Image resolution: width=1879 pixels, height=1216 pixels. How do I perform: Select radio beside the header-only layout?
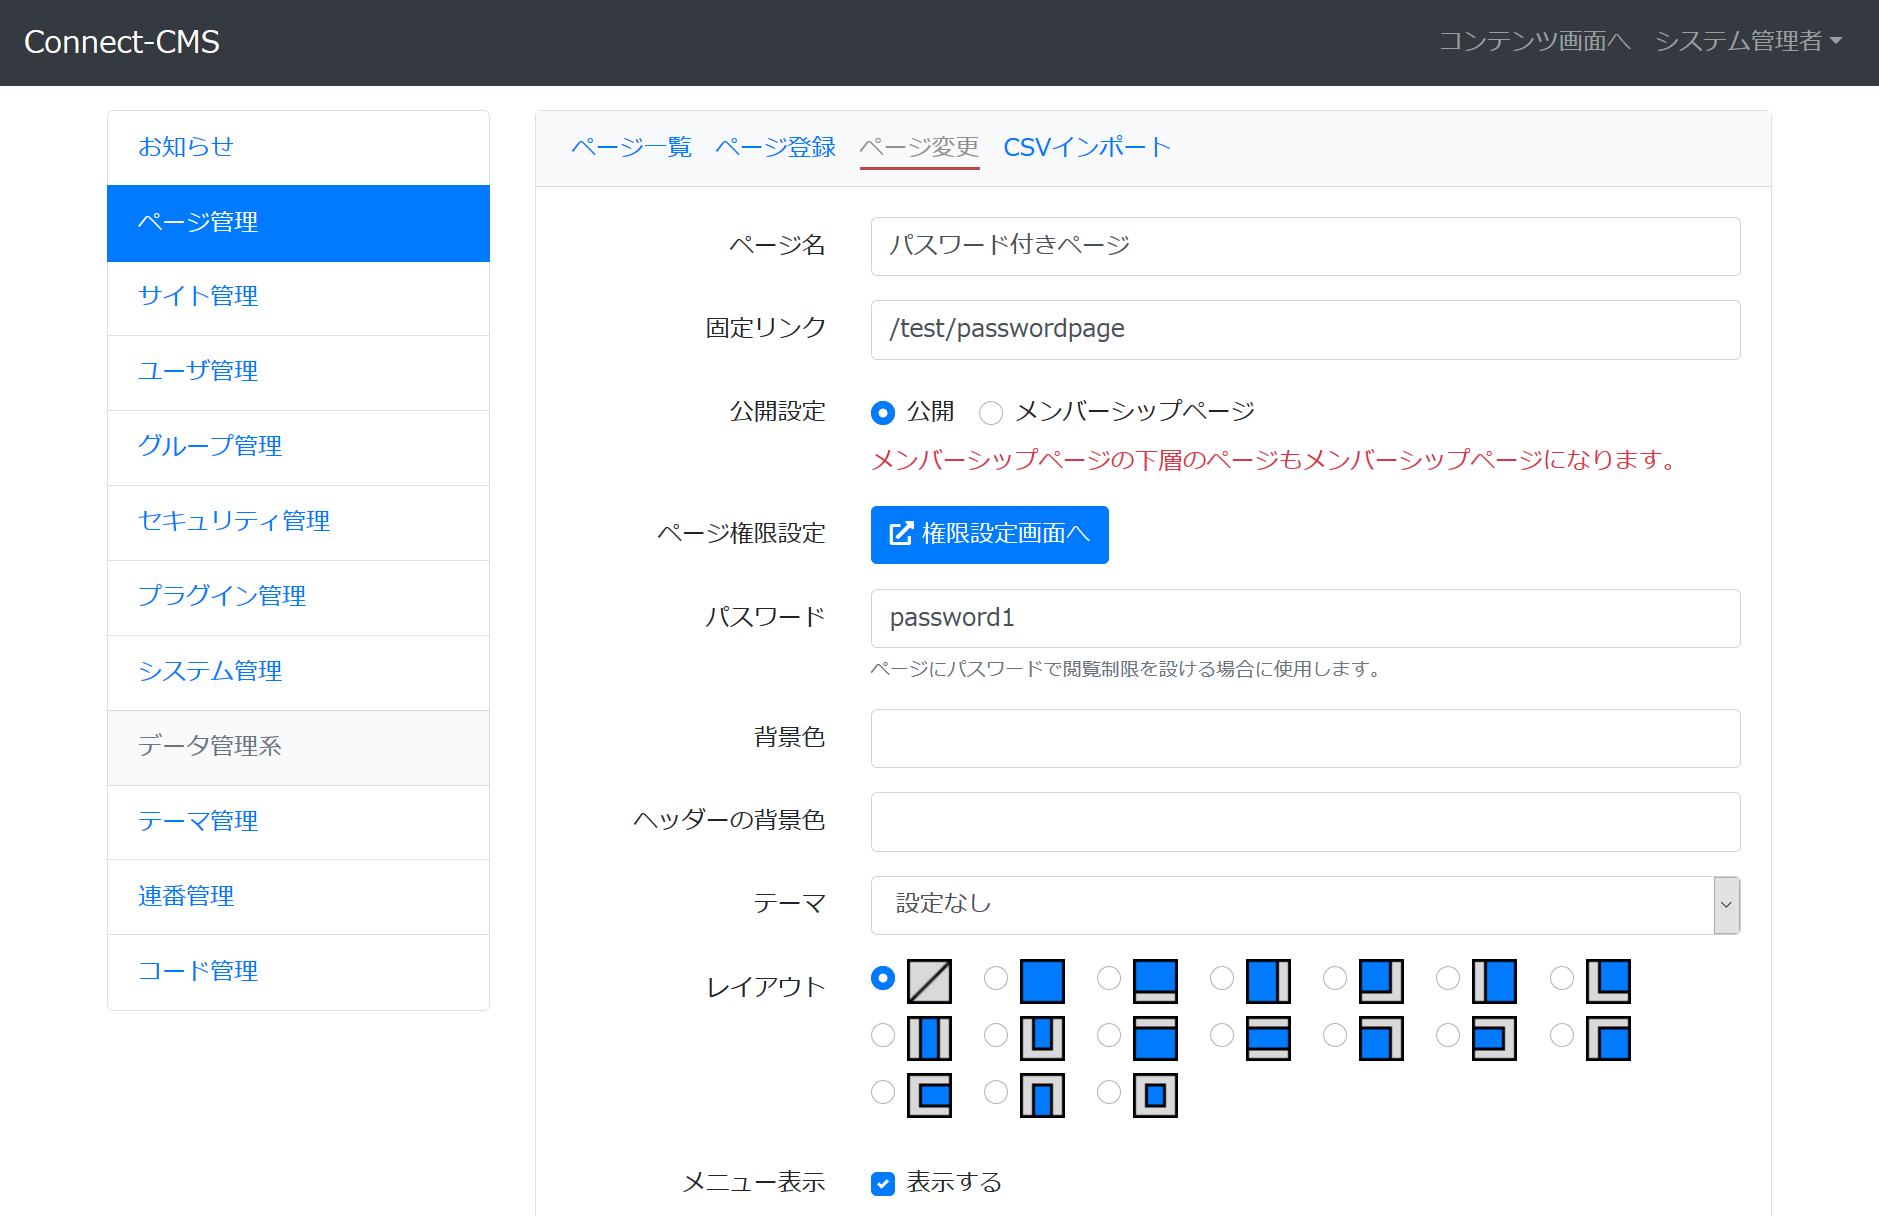click(x=1109, y=1035)
